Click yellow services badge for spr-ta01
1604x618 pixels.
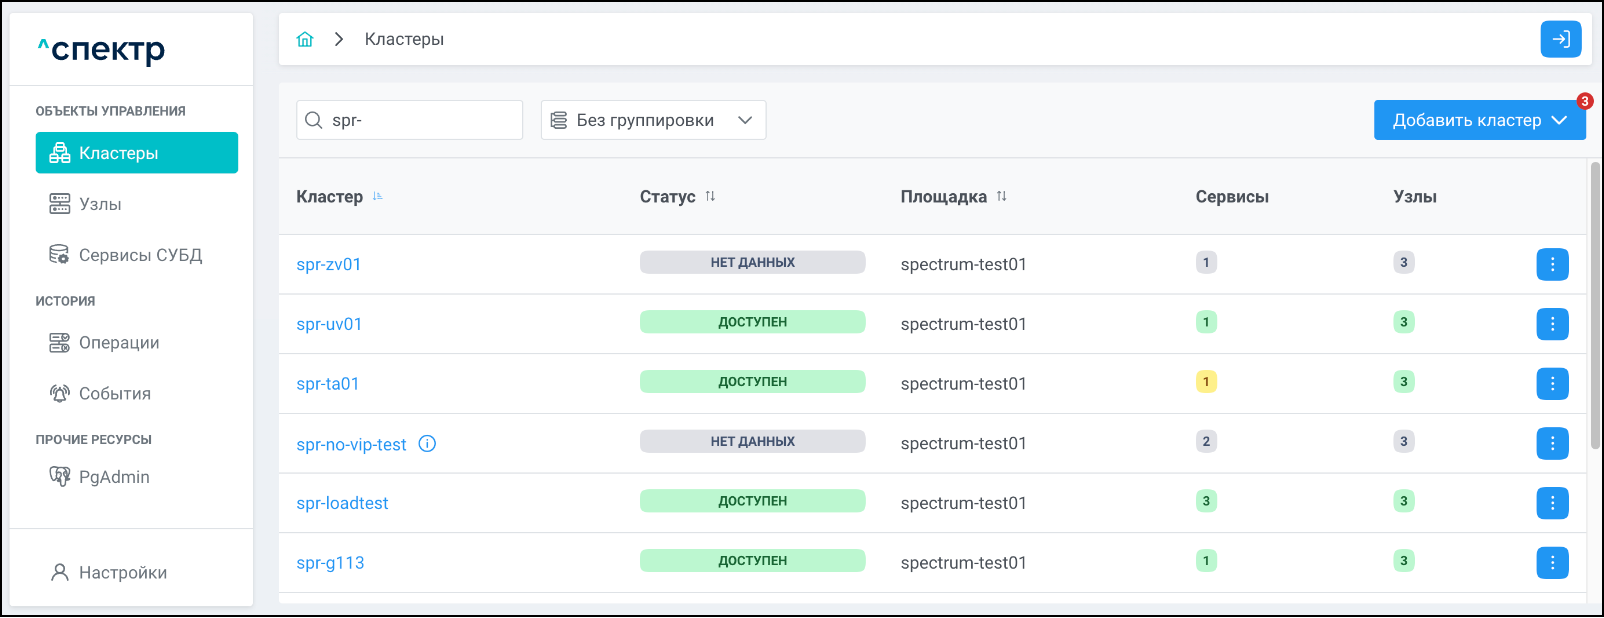click(1206, 382)
